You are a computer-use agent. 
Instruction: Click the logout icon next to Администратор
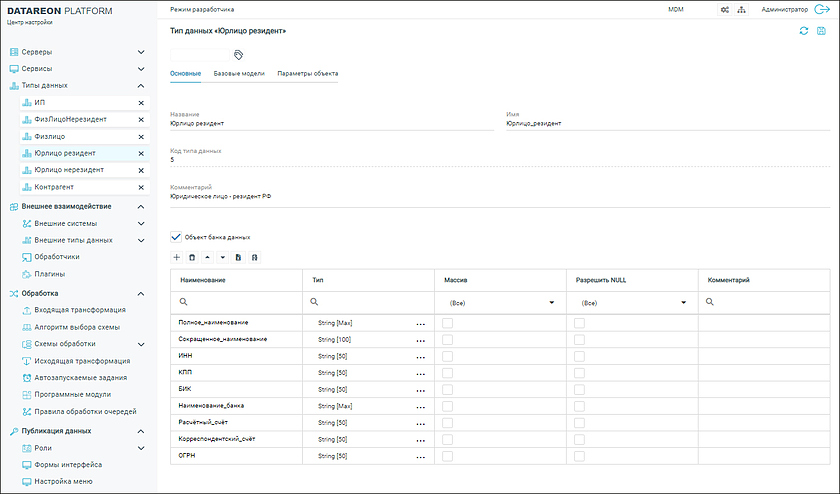point(823,9)
